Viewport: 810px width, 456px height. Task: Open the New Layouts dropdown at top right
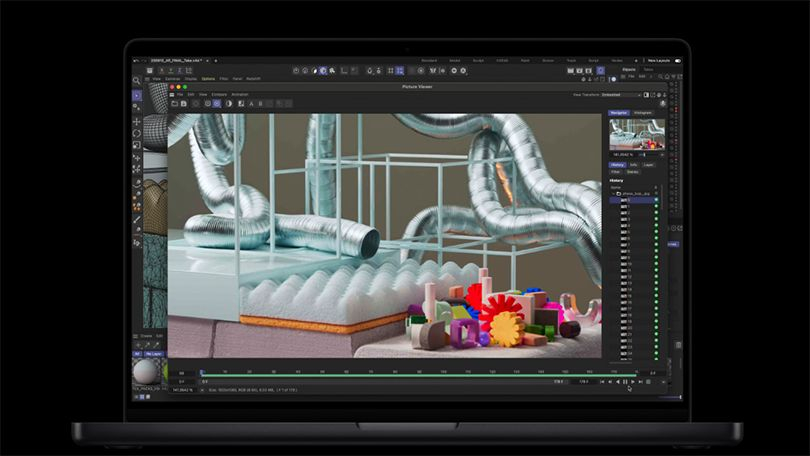point(660,61)
